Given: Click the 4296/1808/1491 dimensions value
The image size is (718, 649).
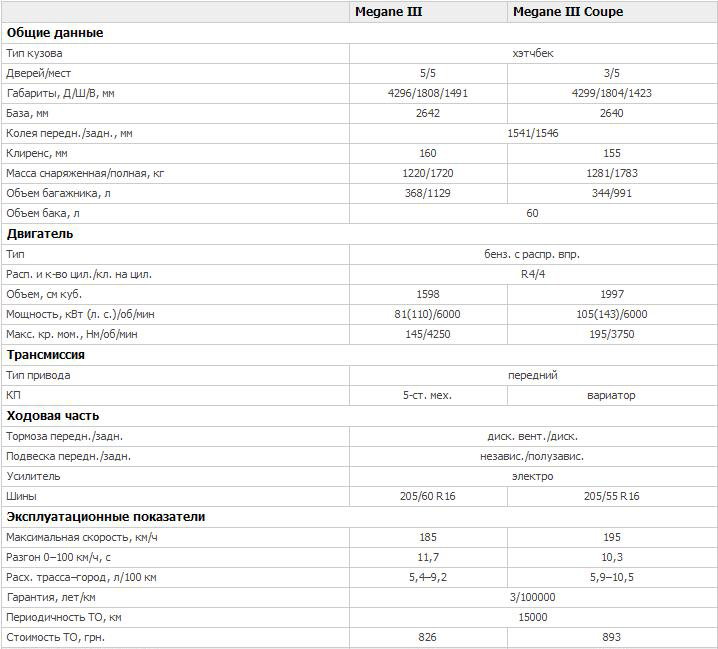Looking at the screenshot, I should point(428,93).
